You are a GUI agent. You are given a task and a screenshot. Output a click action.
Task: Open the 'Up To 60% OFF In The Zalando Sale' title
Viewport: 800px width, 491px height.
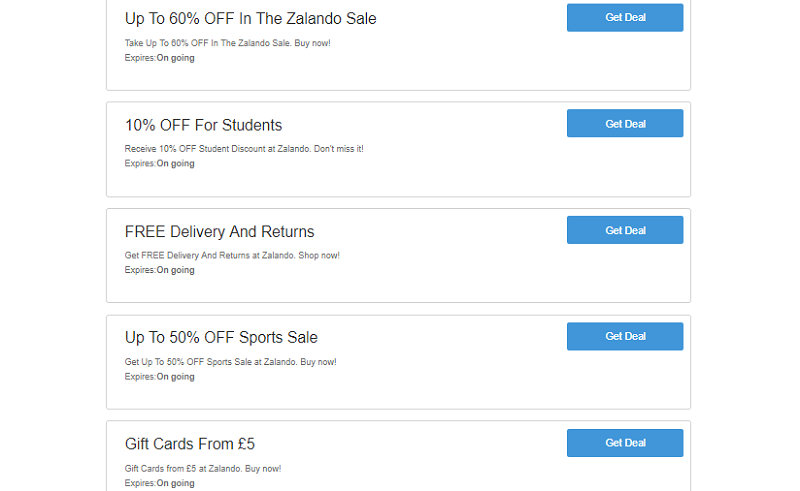pos(250,19)
